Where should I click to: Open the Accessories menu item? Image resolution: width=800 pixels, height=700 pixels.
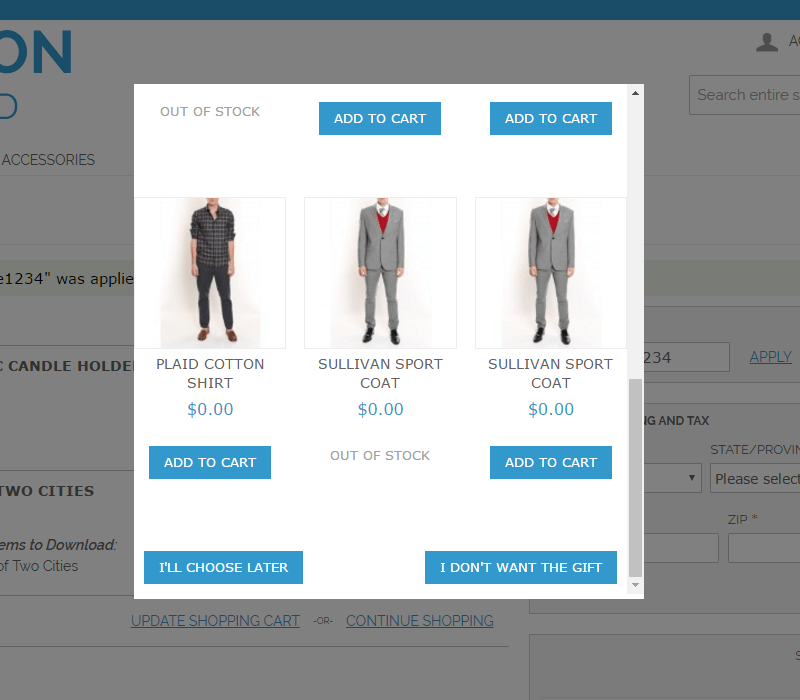pos(48,160)
